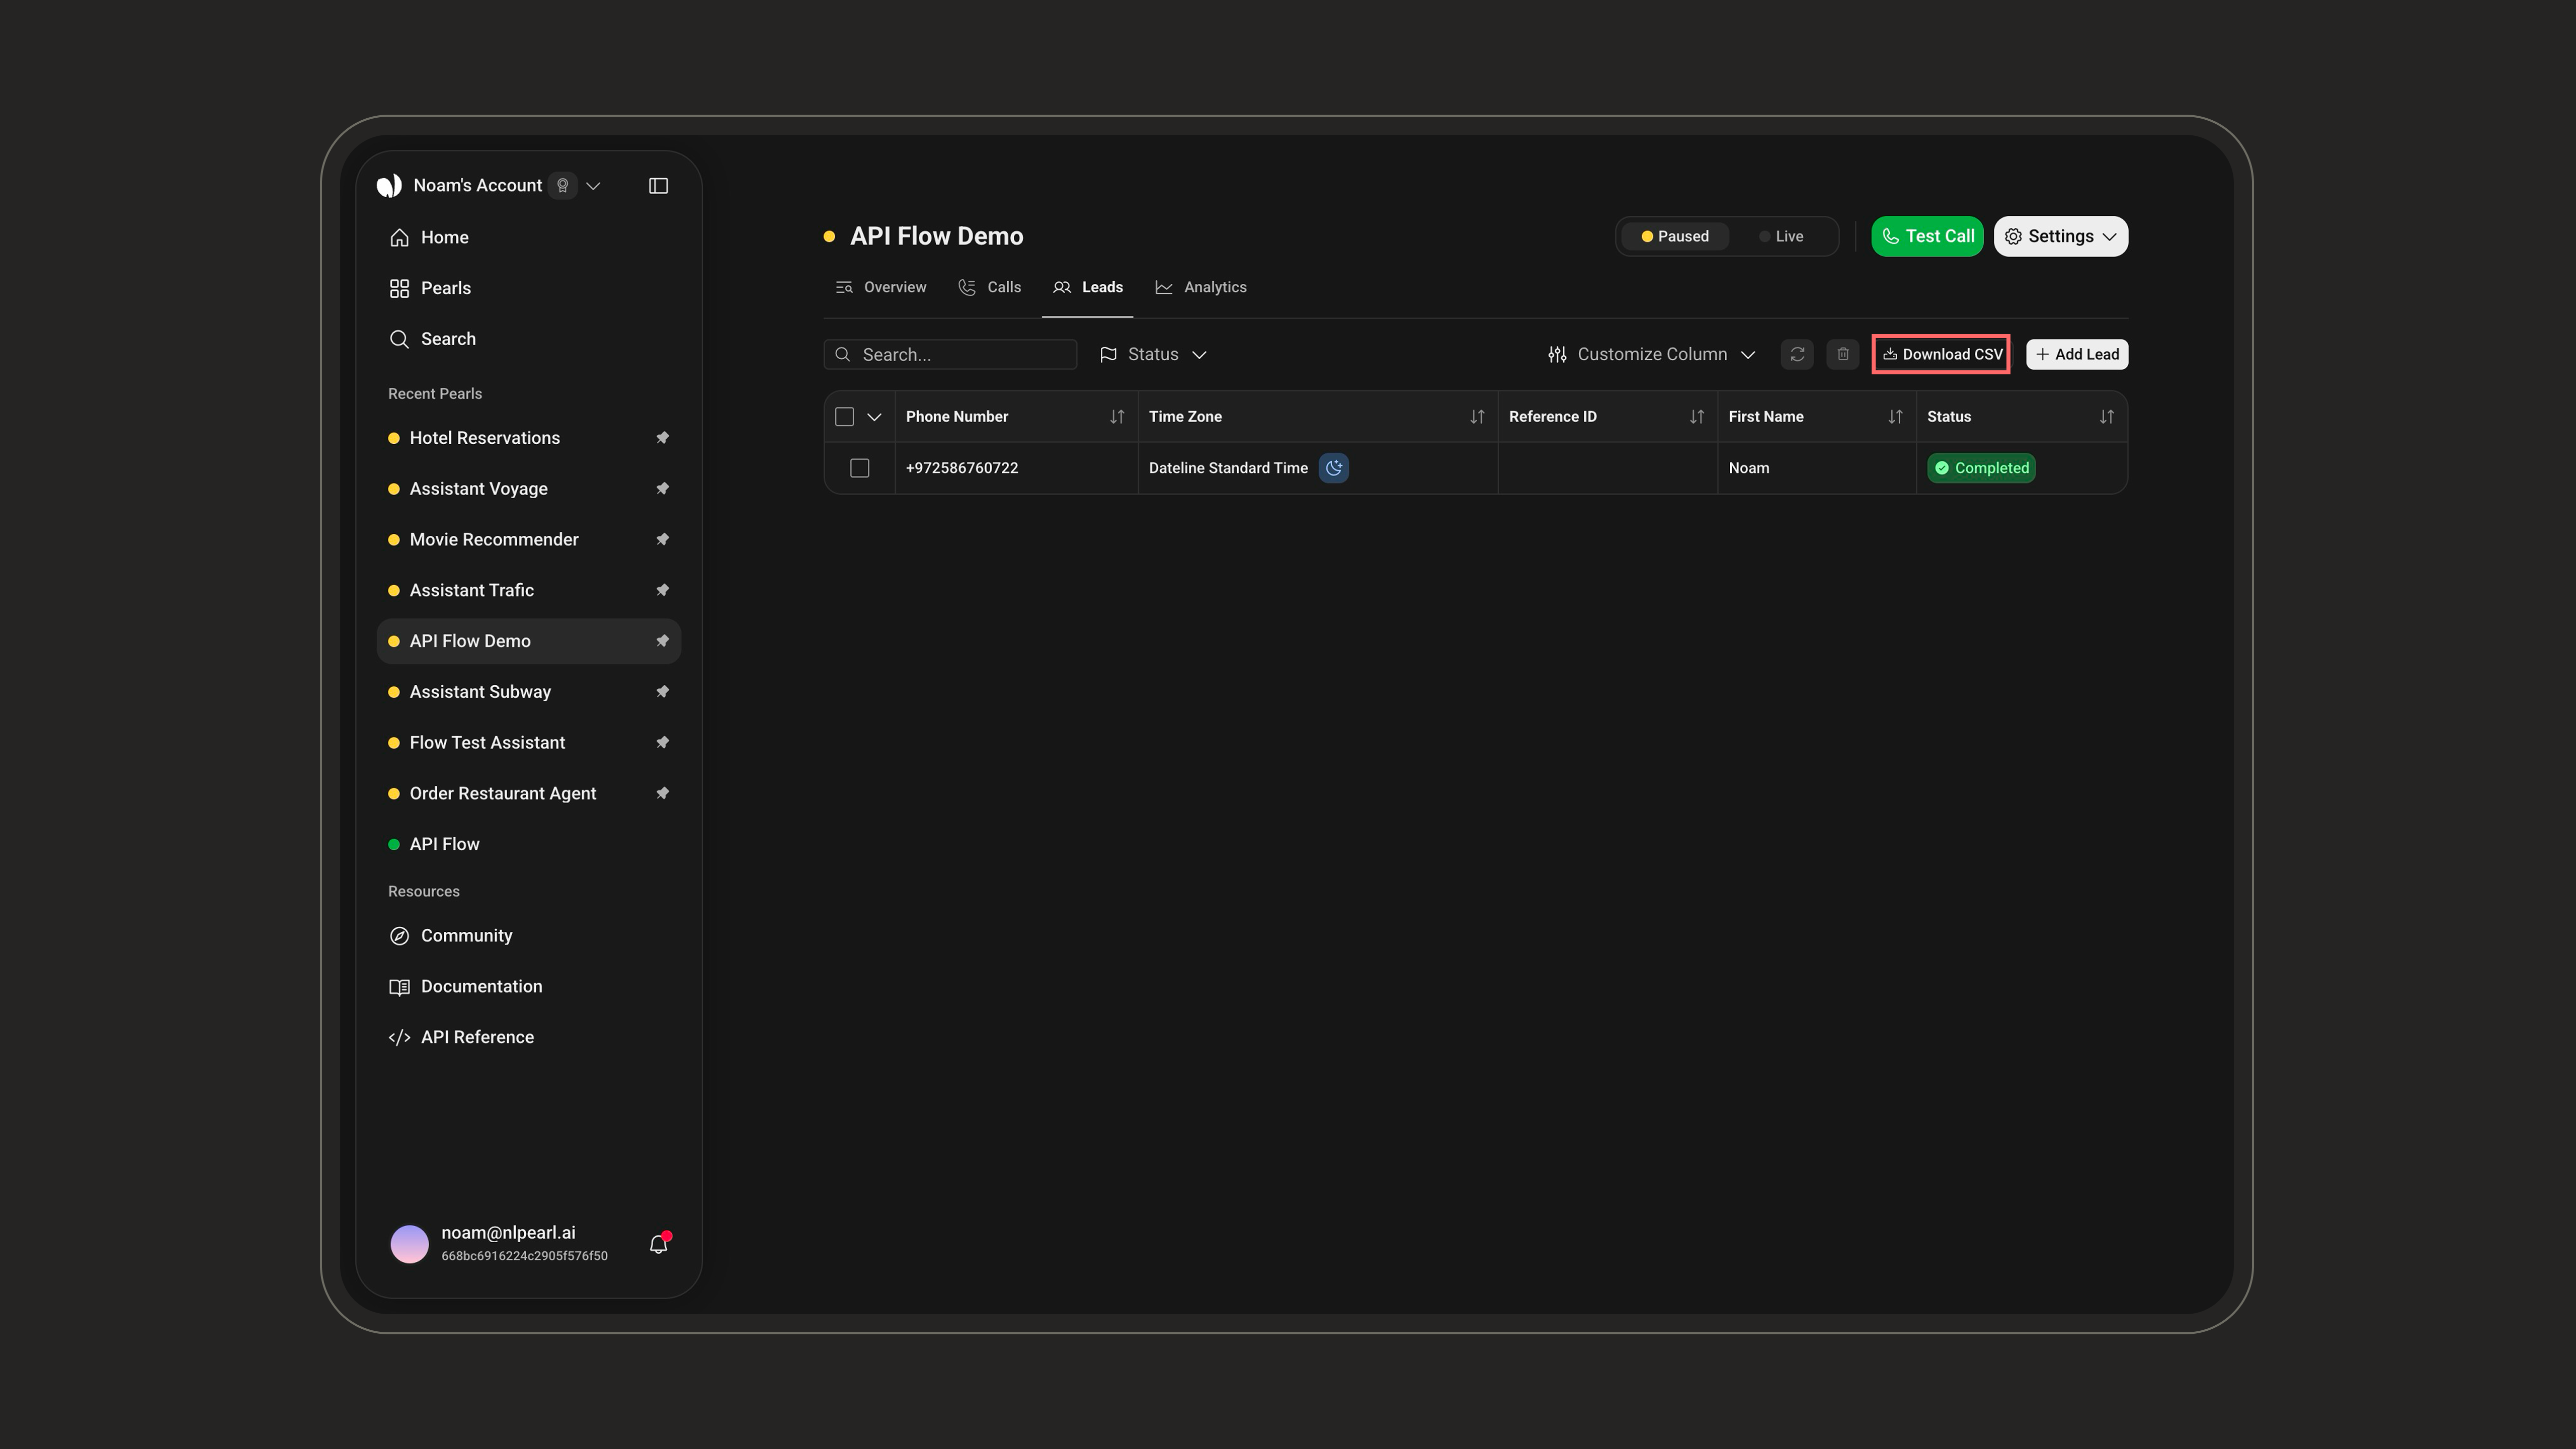Go to Home in sidebar
Screen dimensions: 2576x1449
(x=529, y=237)
